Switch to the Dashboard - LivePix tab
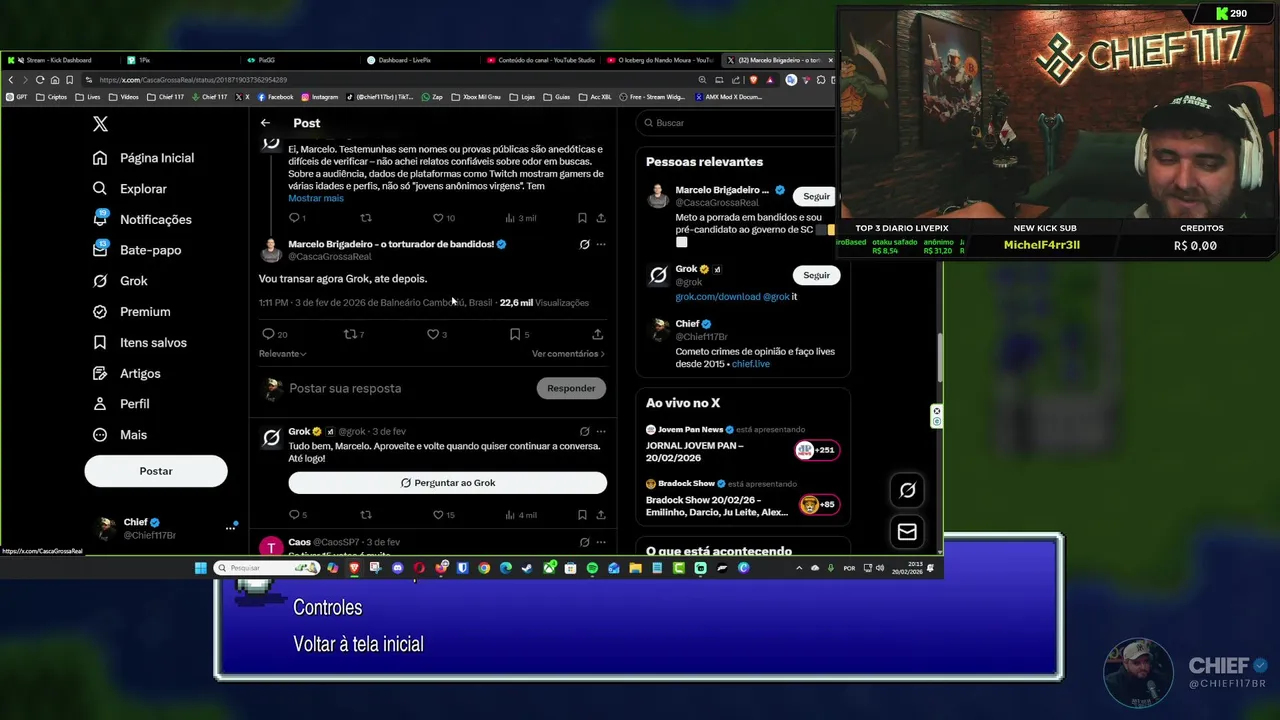Viewport: 1280px width, 720px height. click(x=405, y=60)
